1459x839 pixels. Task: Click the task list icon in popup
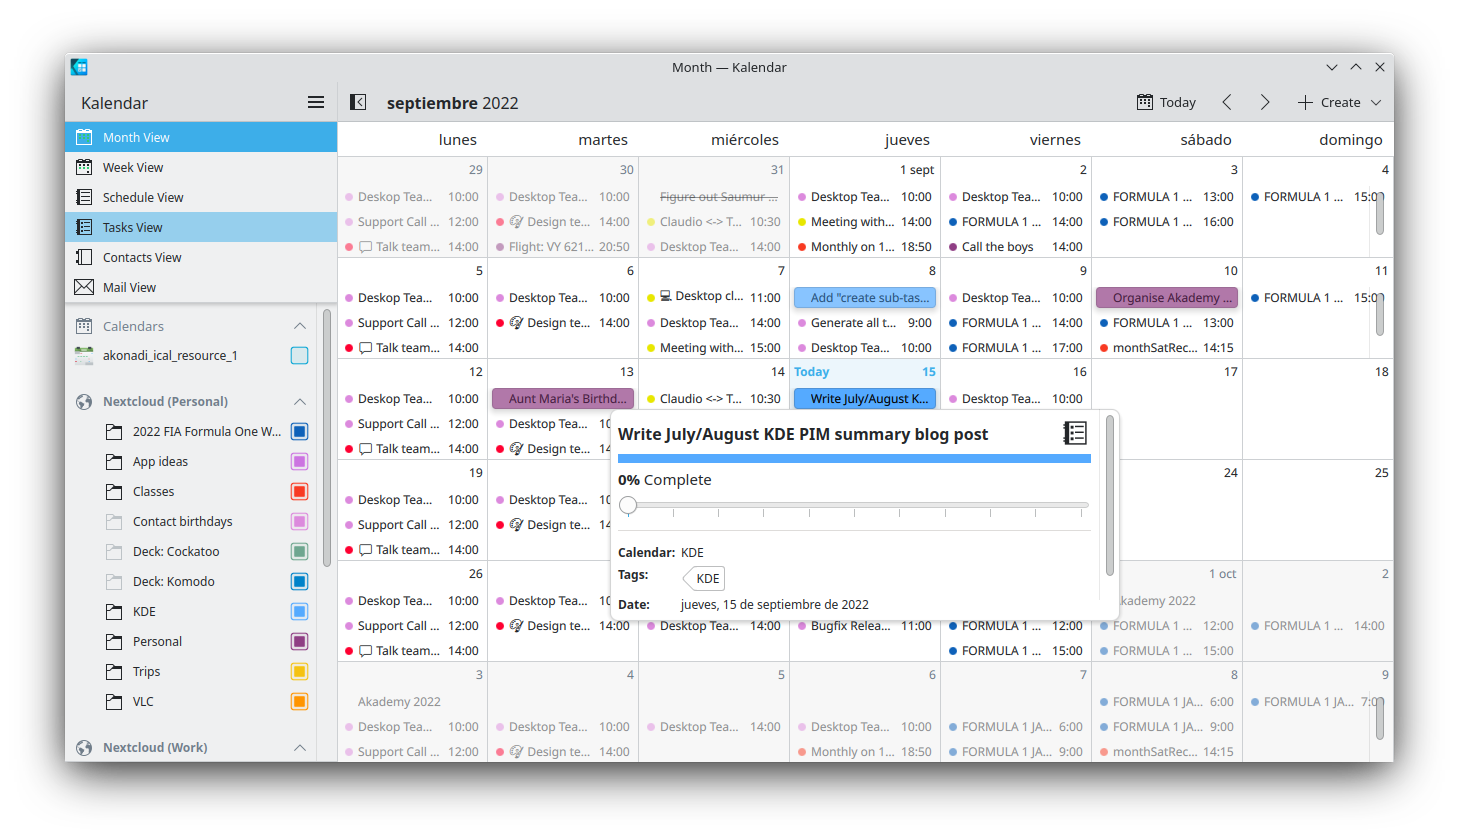[x=1075, y=433]
